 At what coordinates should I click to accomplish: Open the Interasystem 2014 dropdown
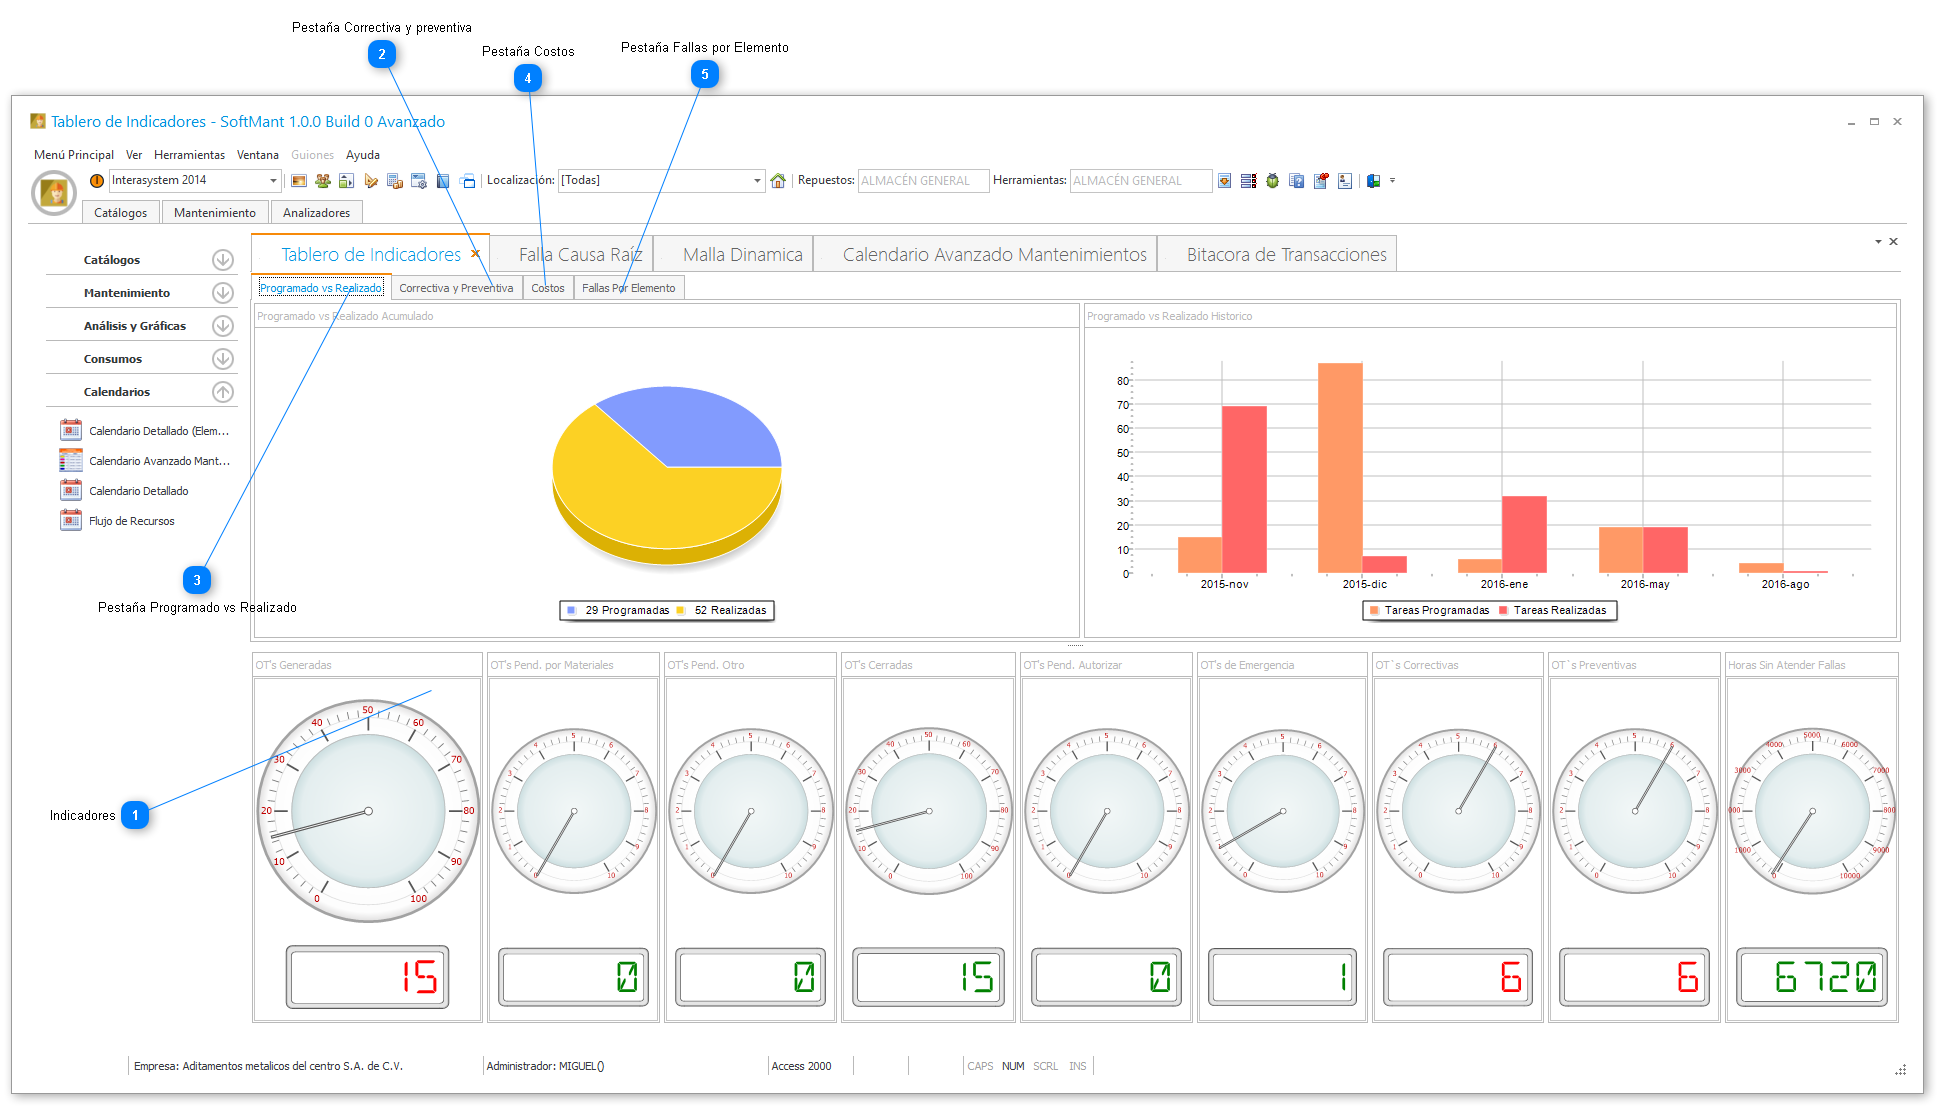point(273,181)
